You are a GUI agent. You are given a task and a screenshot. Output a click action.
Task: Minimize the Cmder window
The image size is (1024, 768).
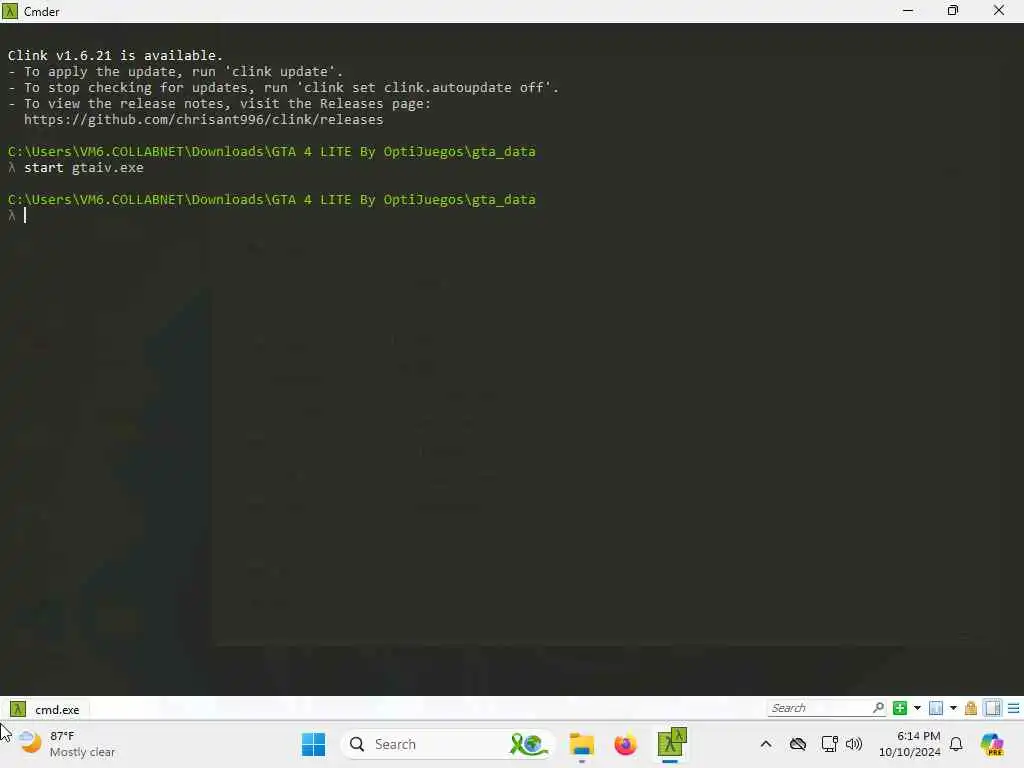908,11
